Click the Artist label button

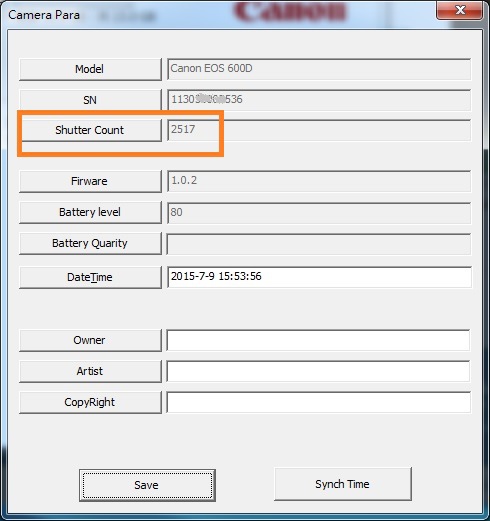[90, 371]
